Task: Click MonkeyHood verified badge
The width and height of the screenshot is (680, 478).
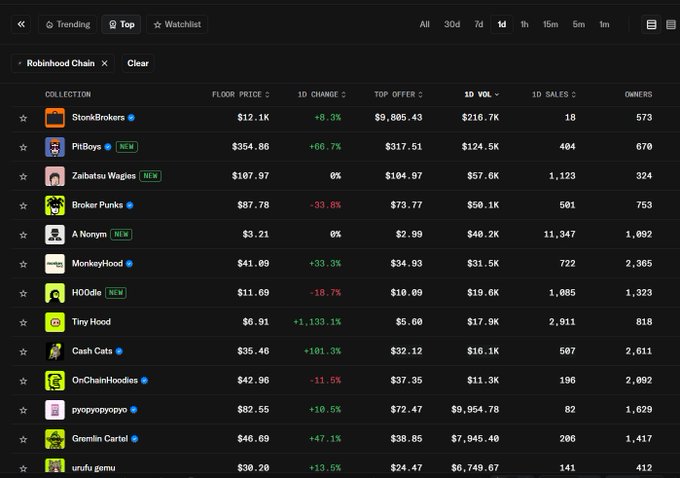Action: [129, 264]
